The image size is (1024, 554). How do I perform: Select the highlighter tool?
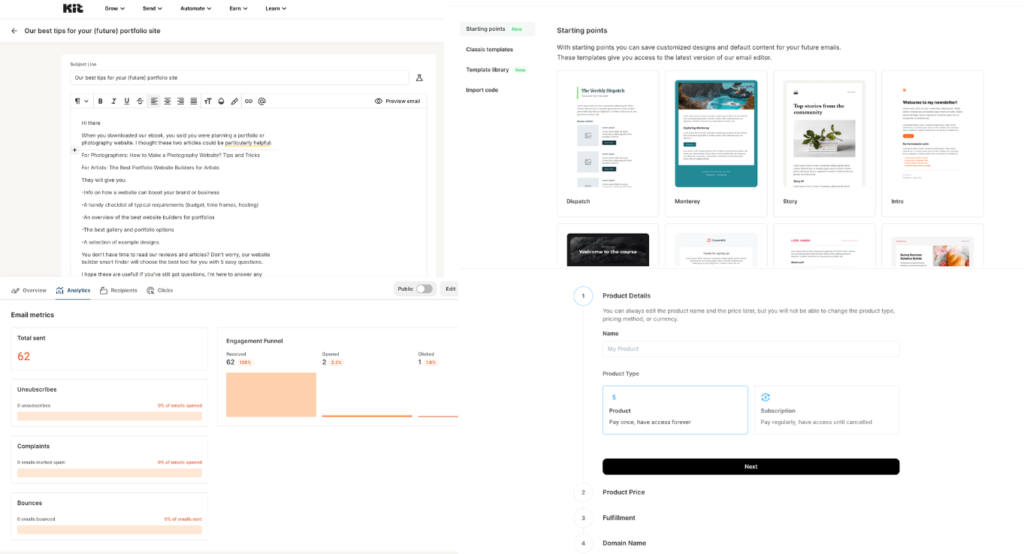[x=234, y=101]
